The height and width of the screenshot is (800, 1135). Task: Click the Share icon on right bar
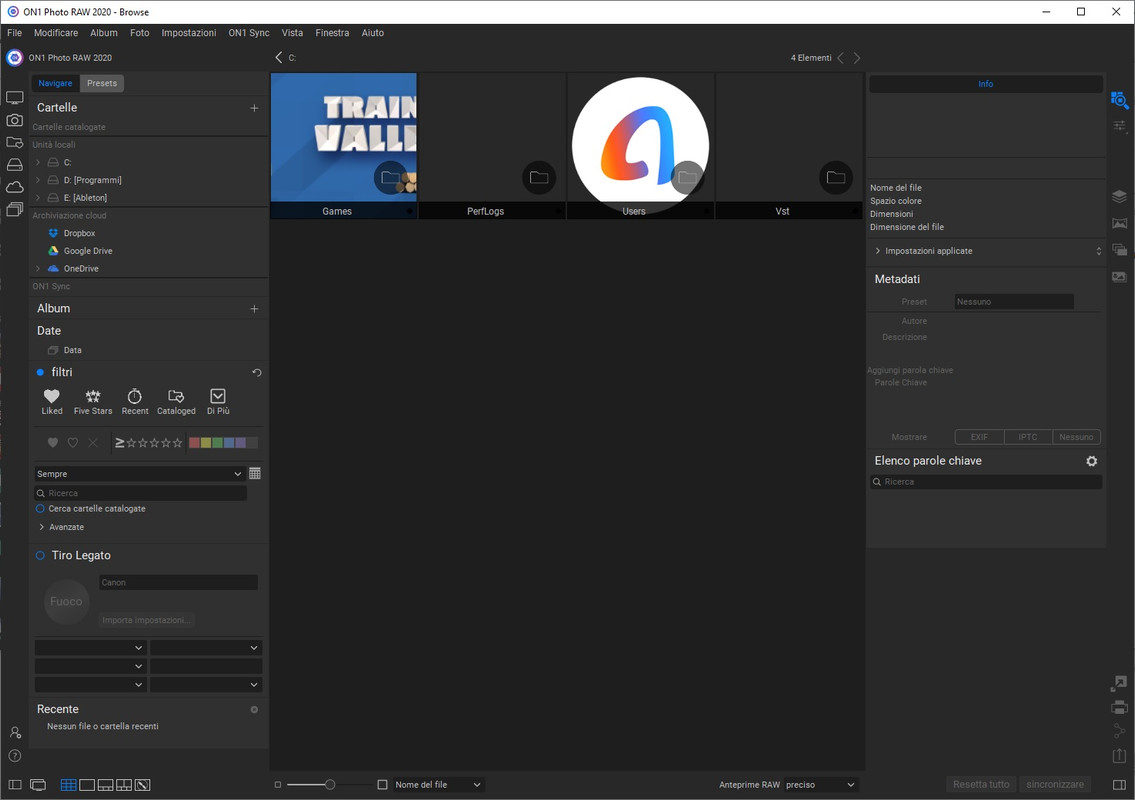[x=1119, y=731]
